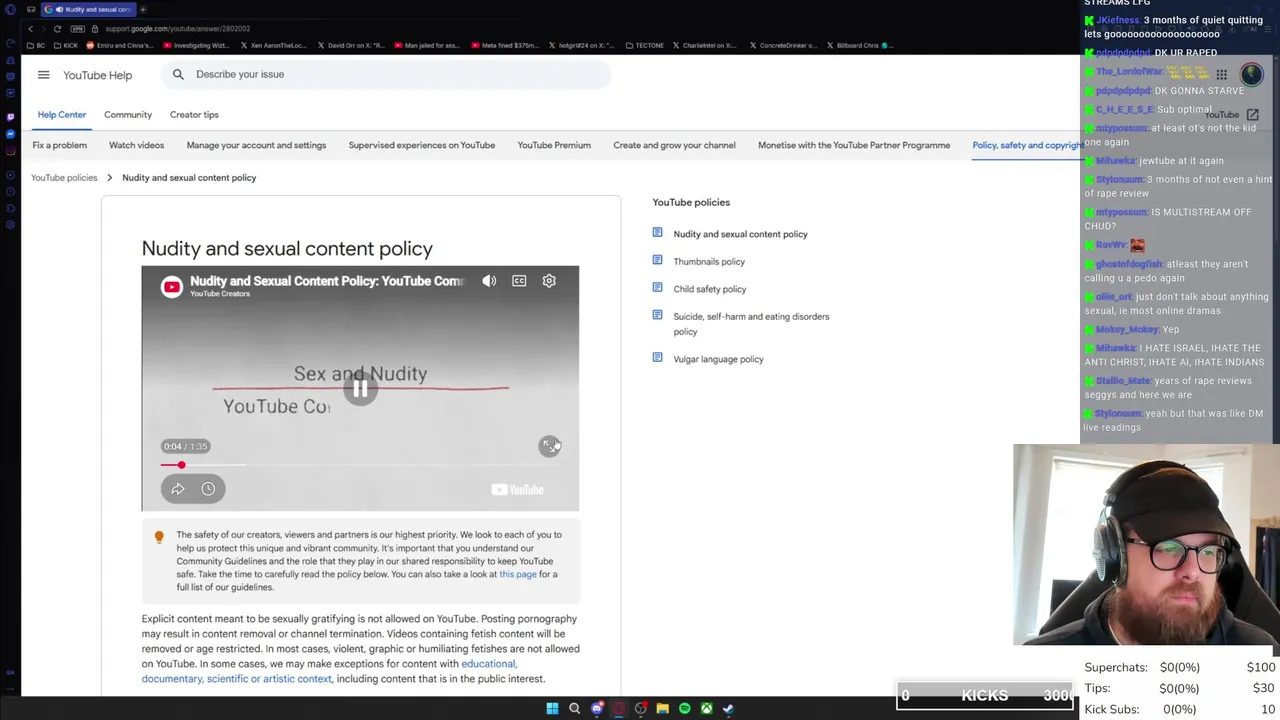Open 'Child safety policy' sidebar link
This screenshot has height=720, width=1280.
(x=710, y=289)
